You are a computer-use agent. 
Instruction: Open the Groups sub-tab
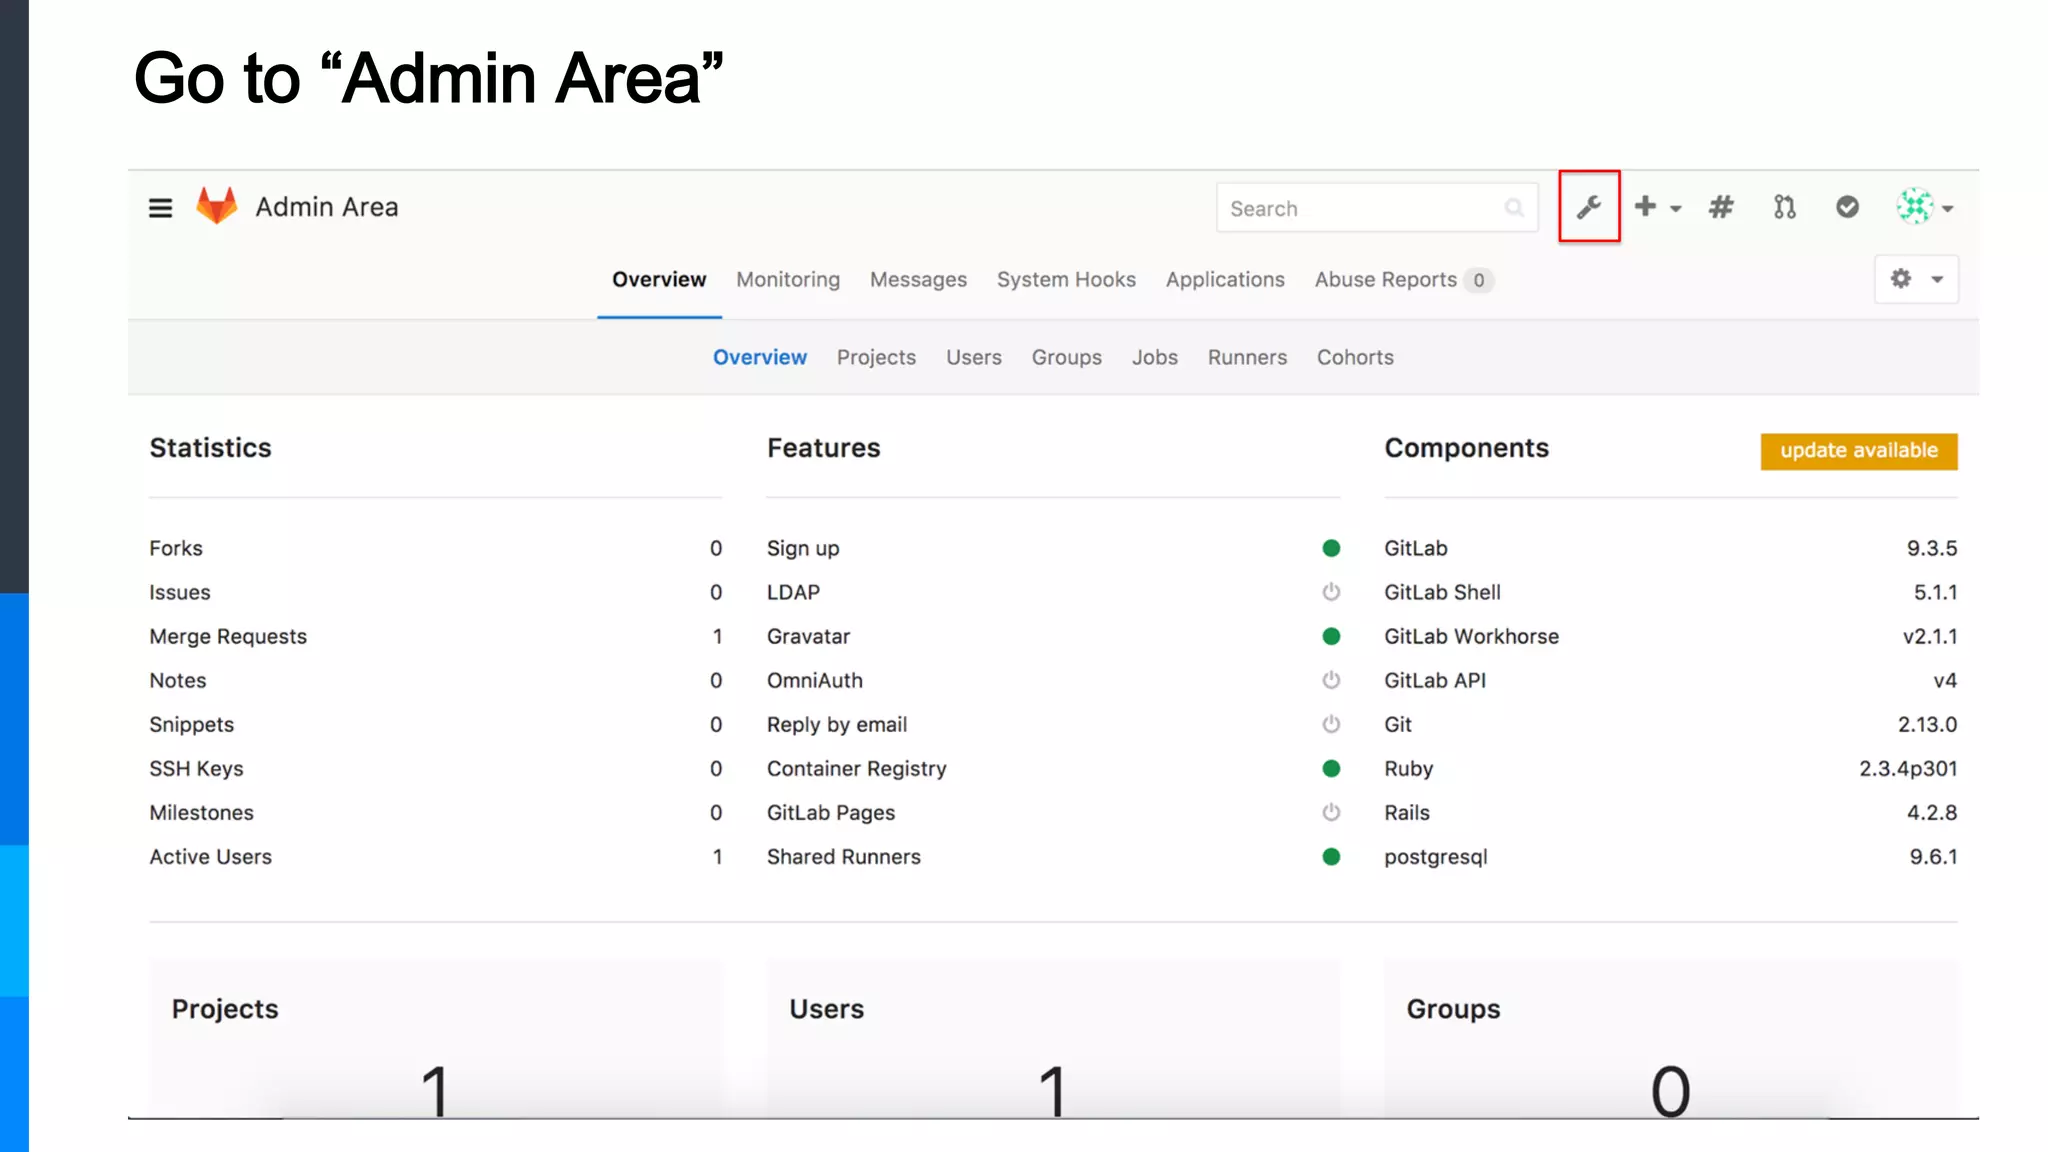pos(1067,357)
